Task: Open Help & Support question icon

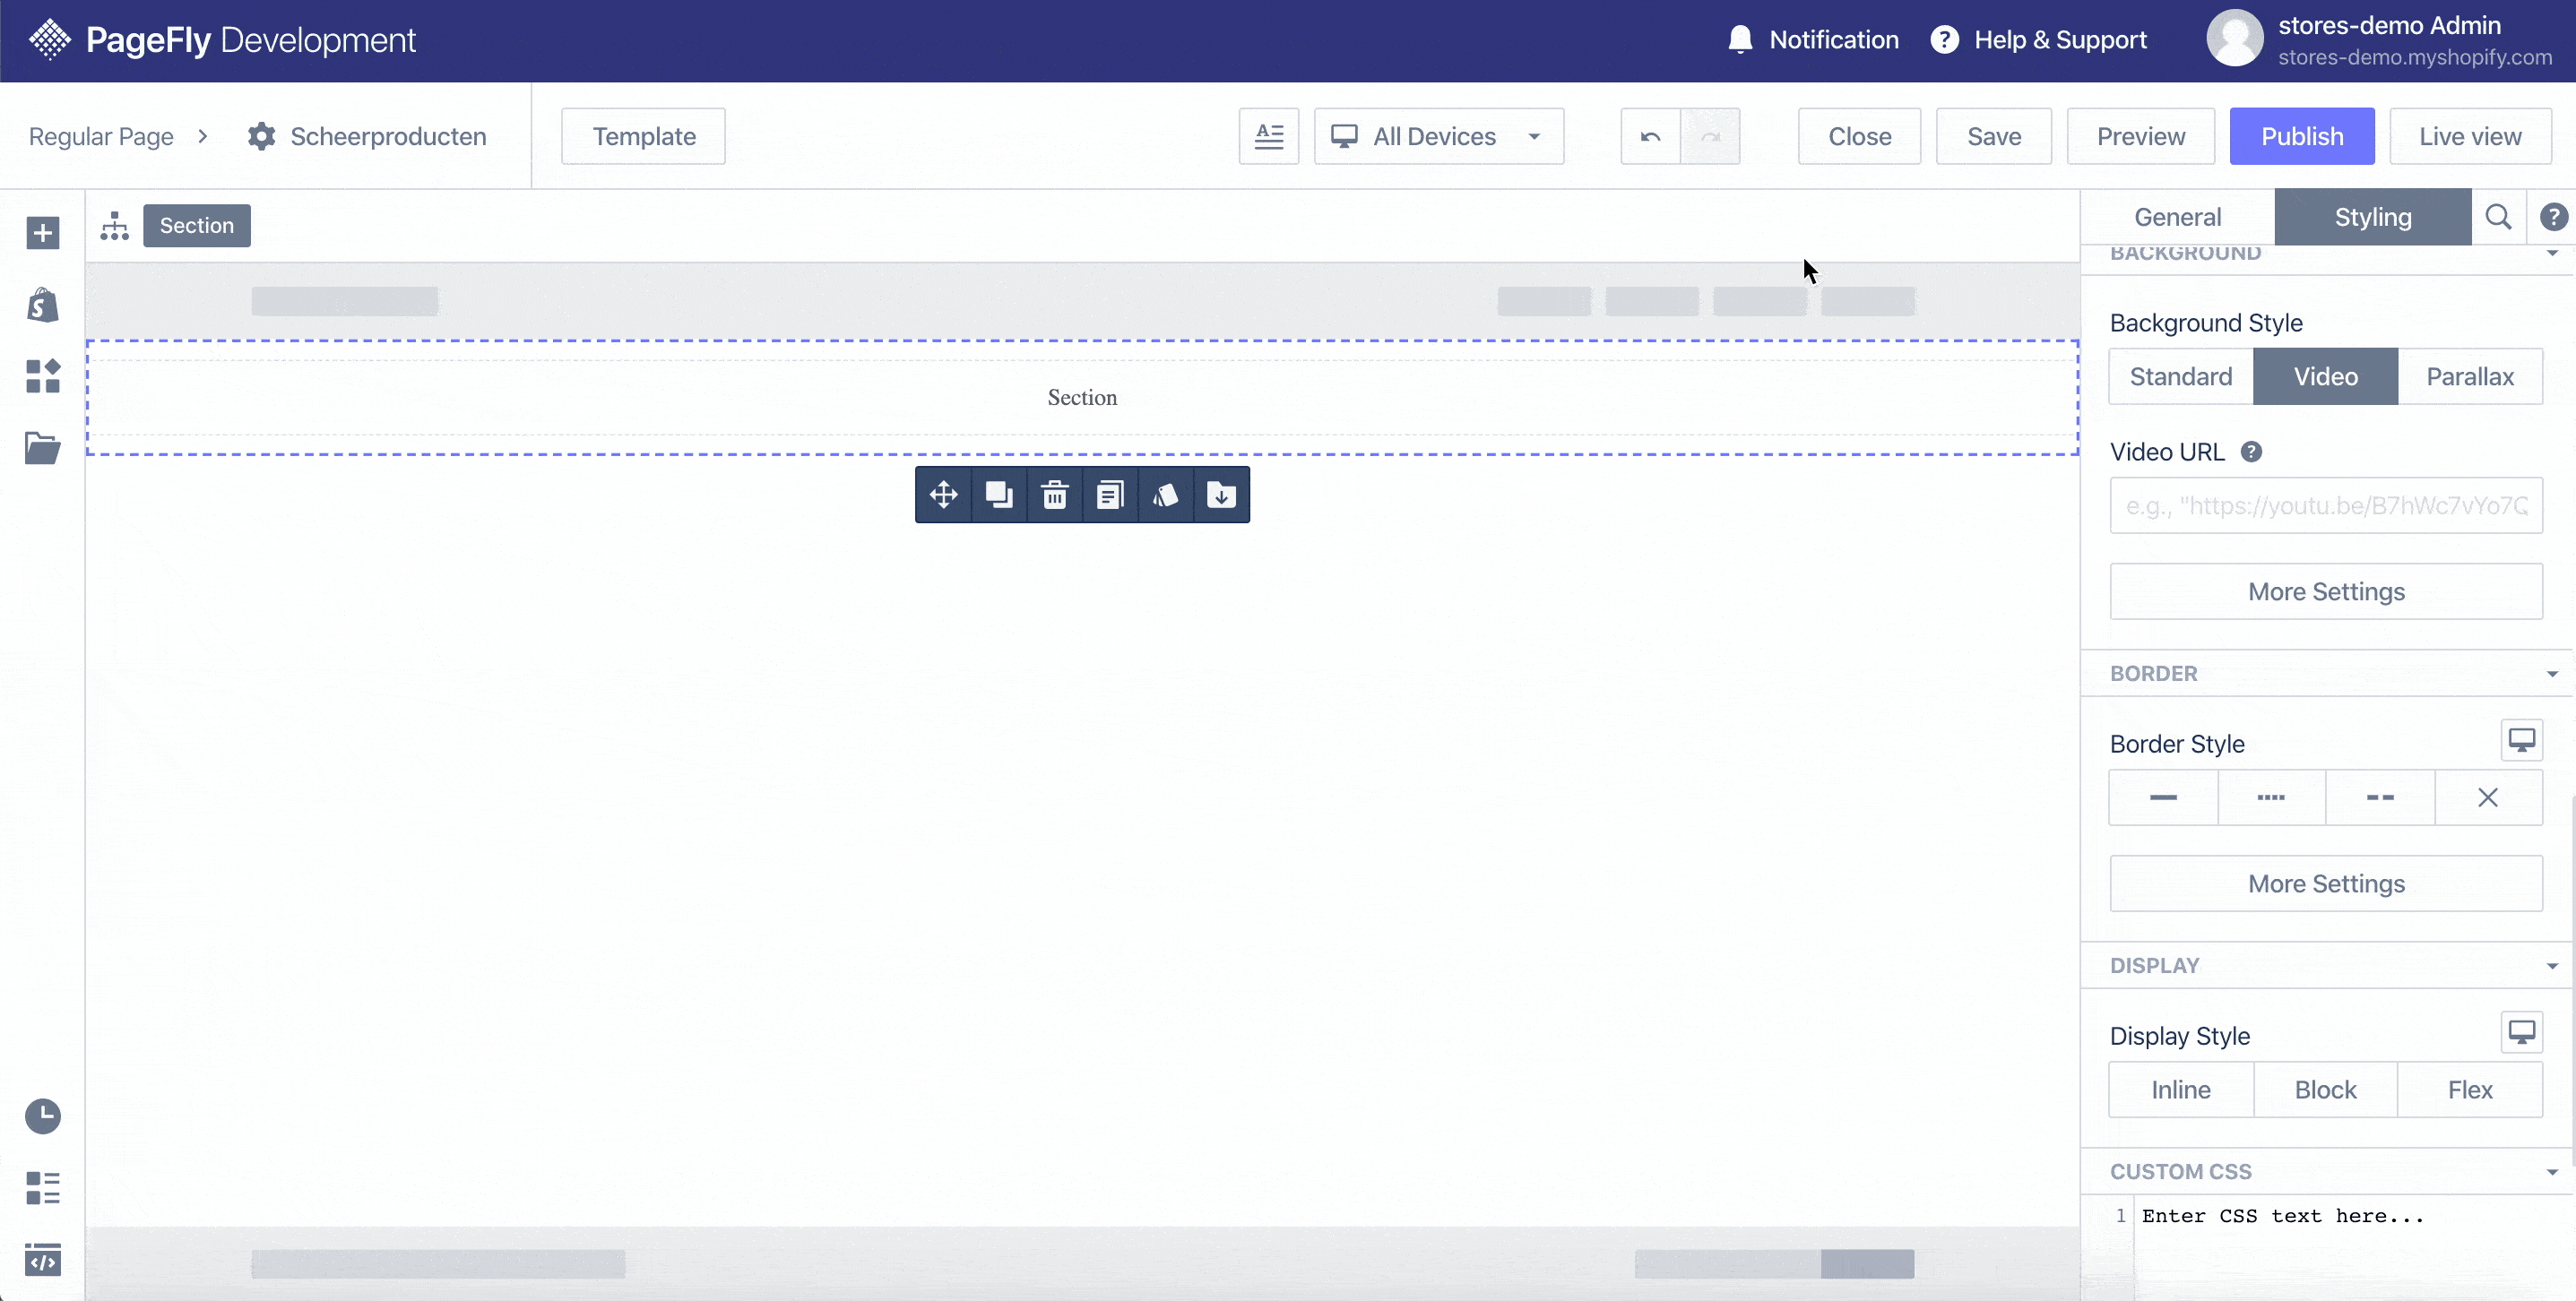Action: click(x=1944, y=40)
